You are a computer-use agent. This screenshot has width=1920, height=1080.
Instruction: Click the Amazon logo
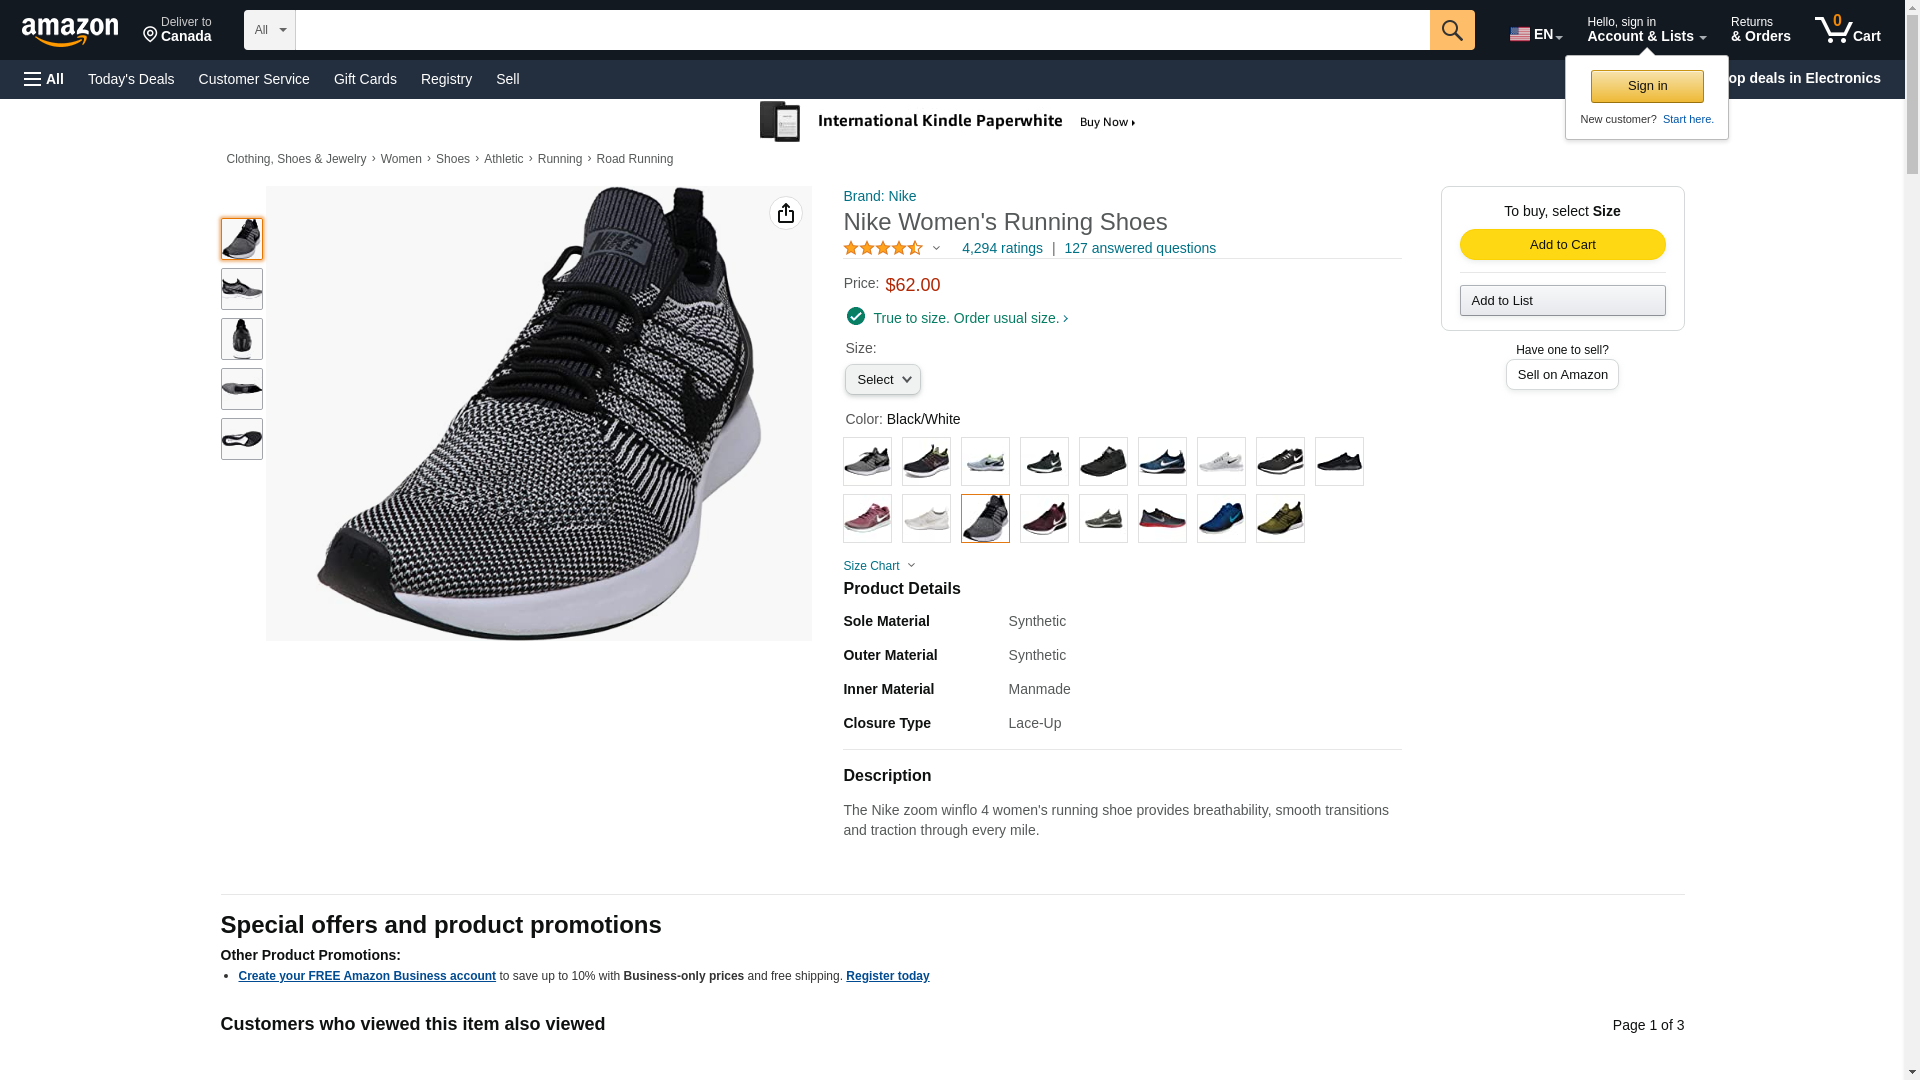point(70,31)
